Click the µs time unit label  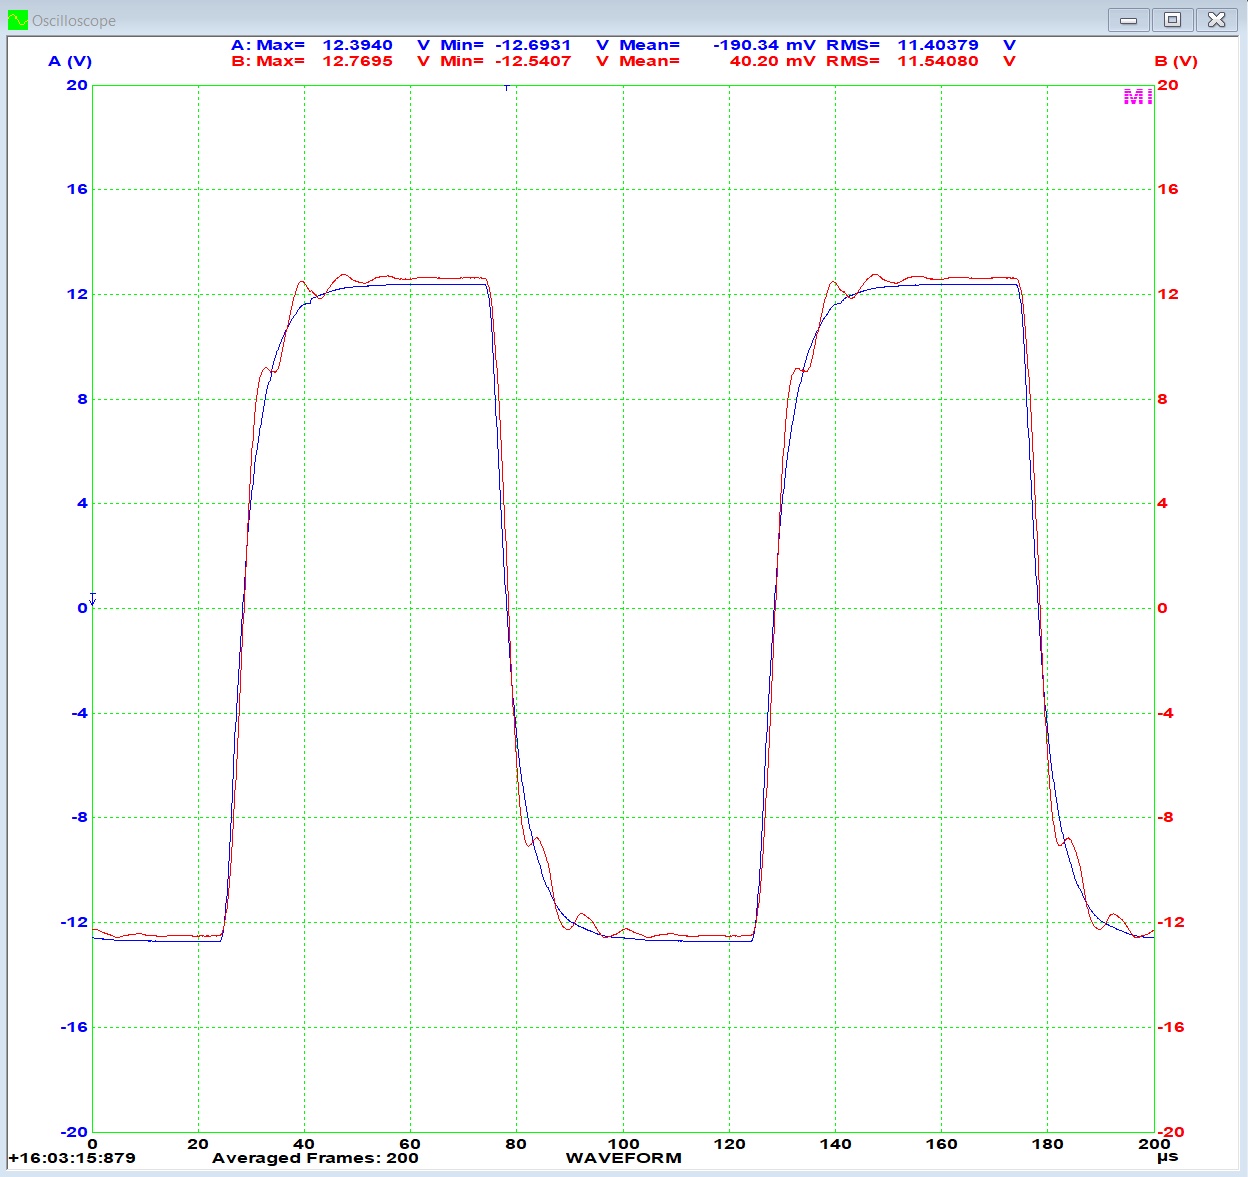1167,1158
